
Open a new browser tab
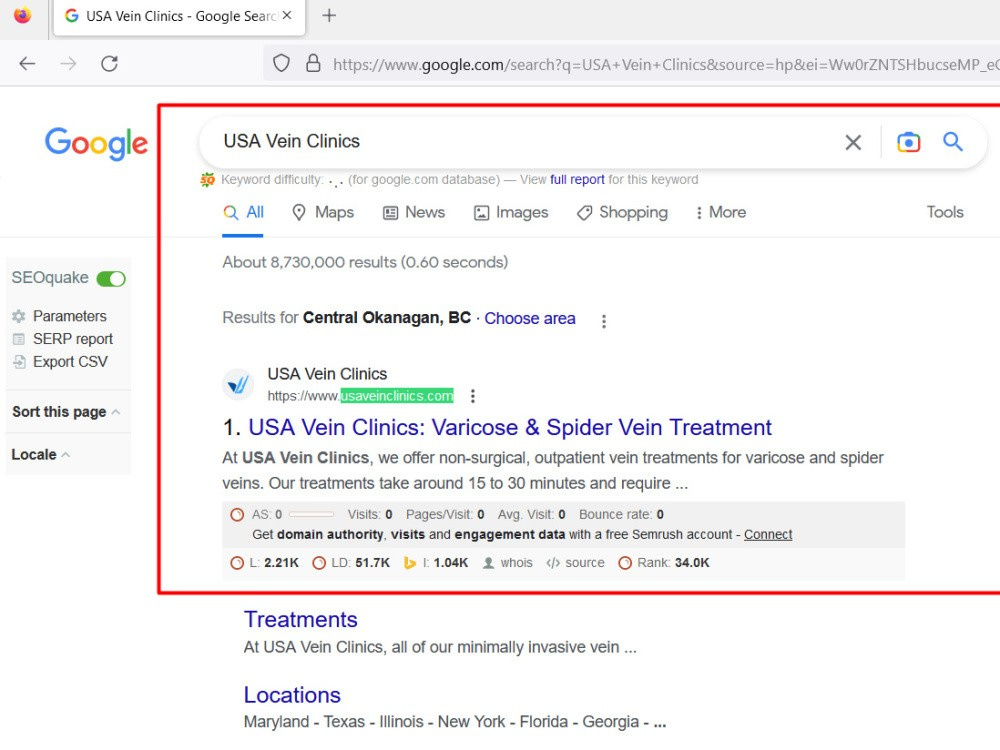(x=329, y=15)
